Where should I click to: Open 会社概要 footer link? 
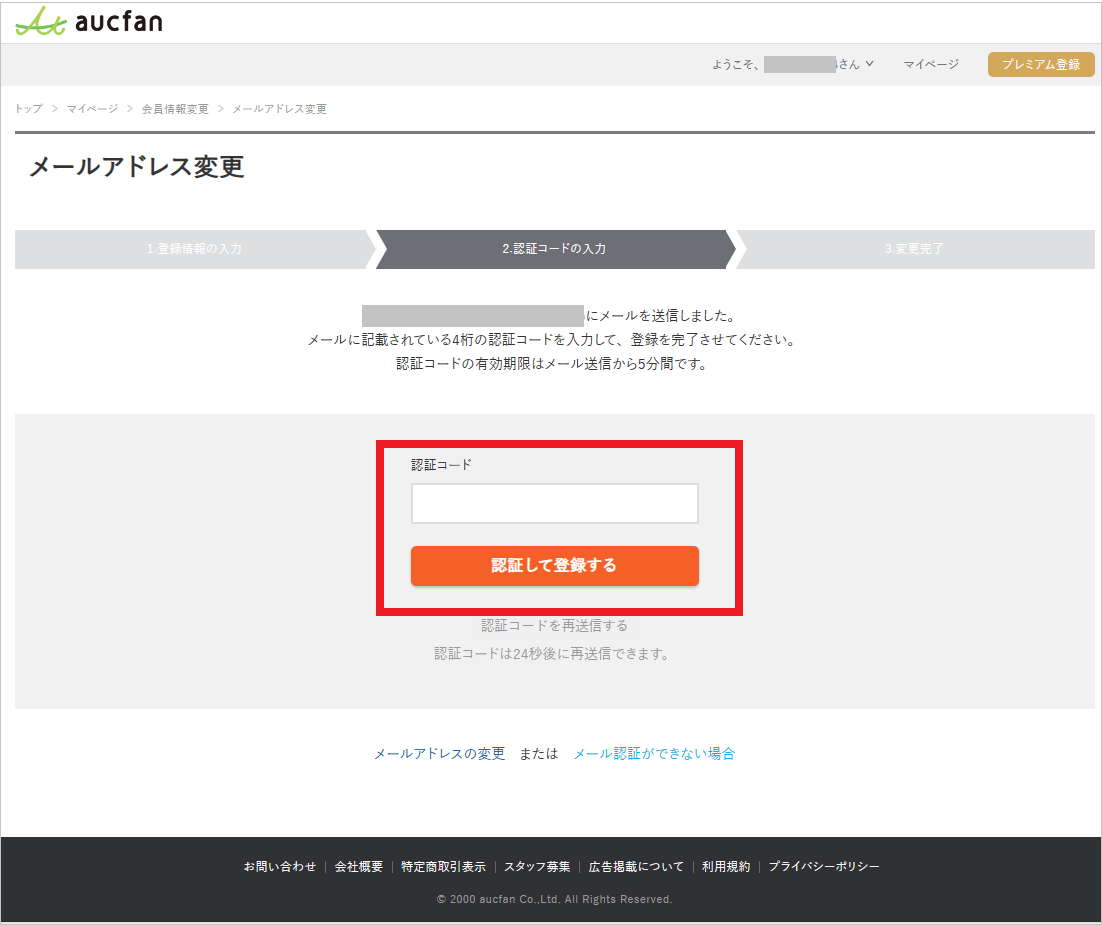point(359,867)
